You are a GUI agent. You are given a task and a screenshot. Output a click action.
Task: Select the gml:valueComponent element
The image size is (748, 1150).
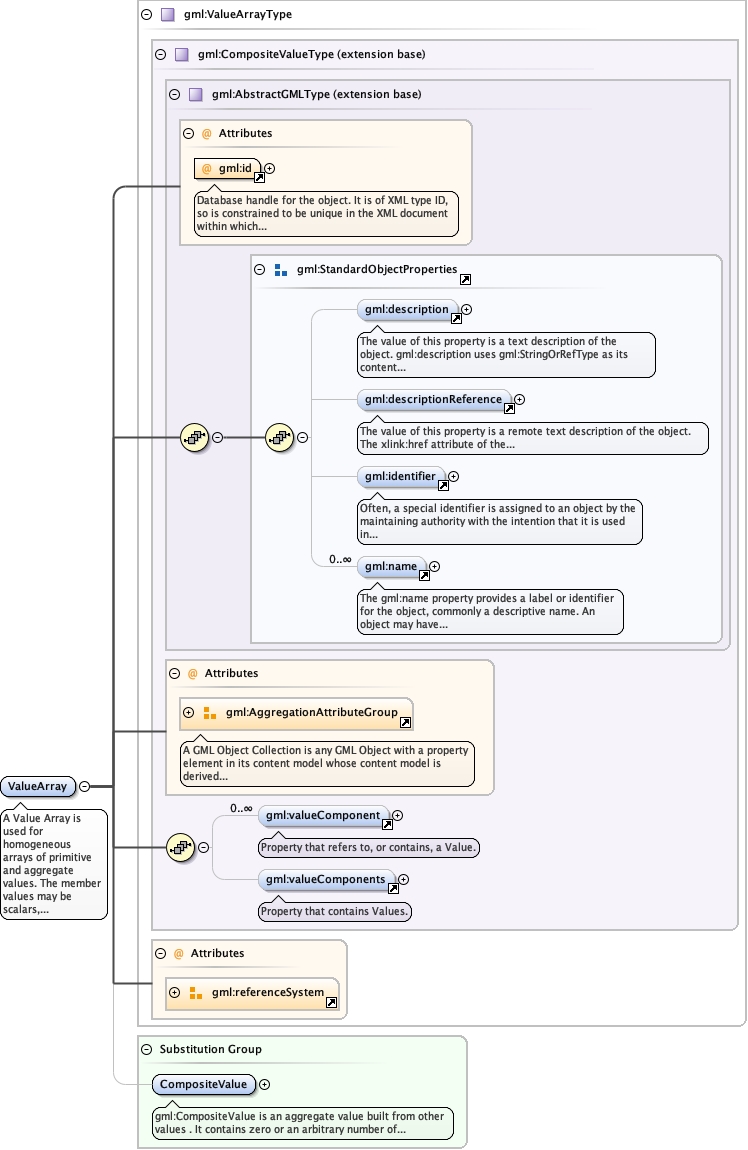coord(322,816)
